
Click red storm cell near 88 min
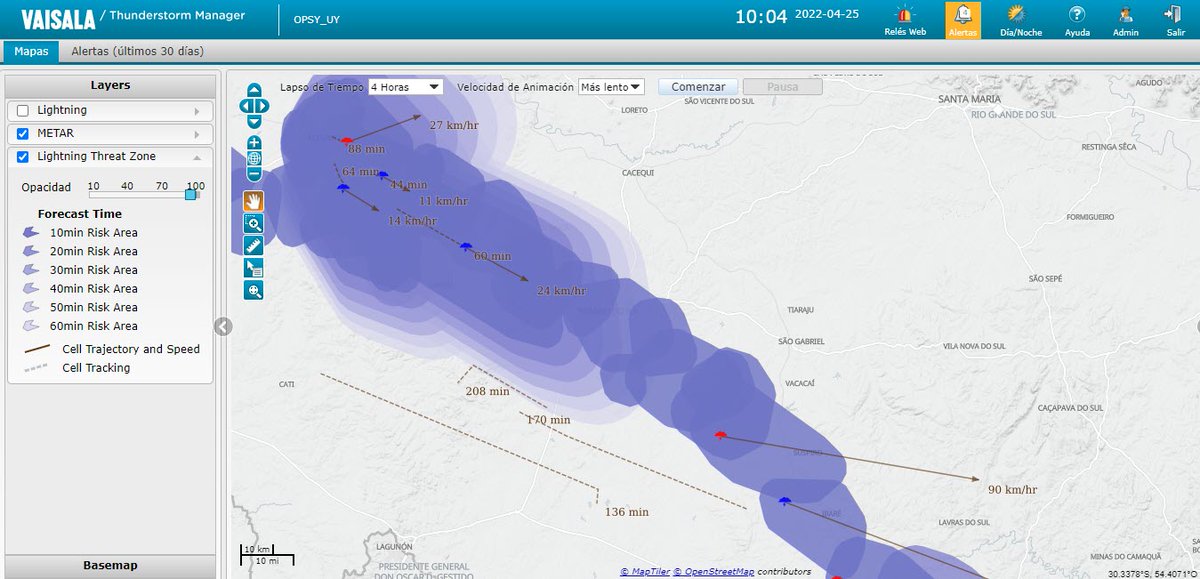click(346, 141)
